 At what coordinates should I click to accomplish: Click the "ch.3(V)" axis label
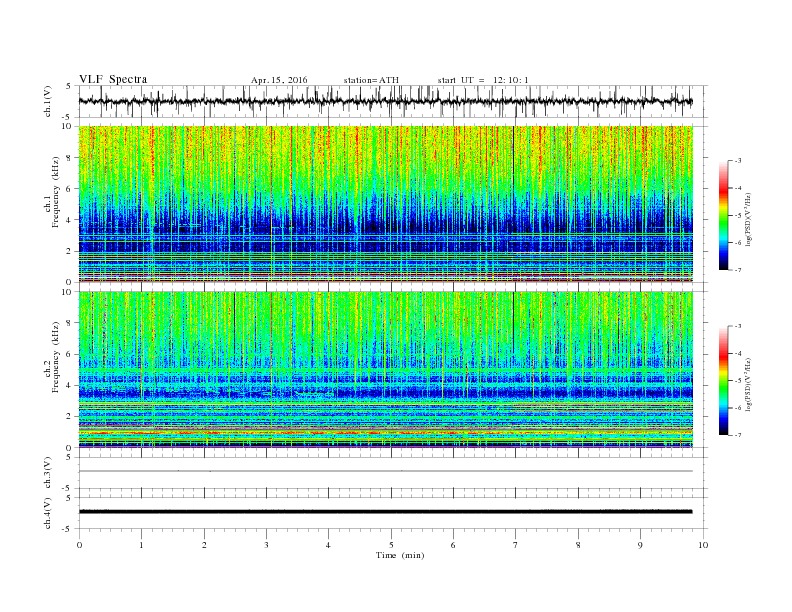click(48, 473)
